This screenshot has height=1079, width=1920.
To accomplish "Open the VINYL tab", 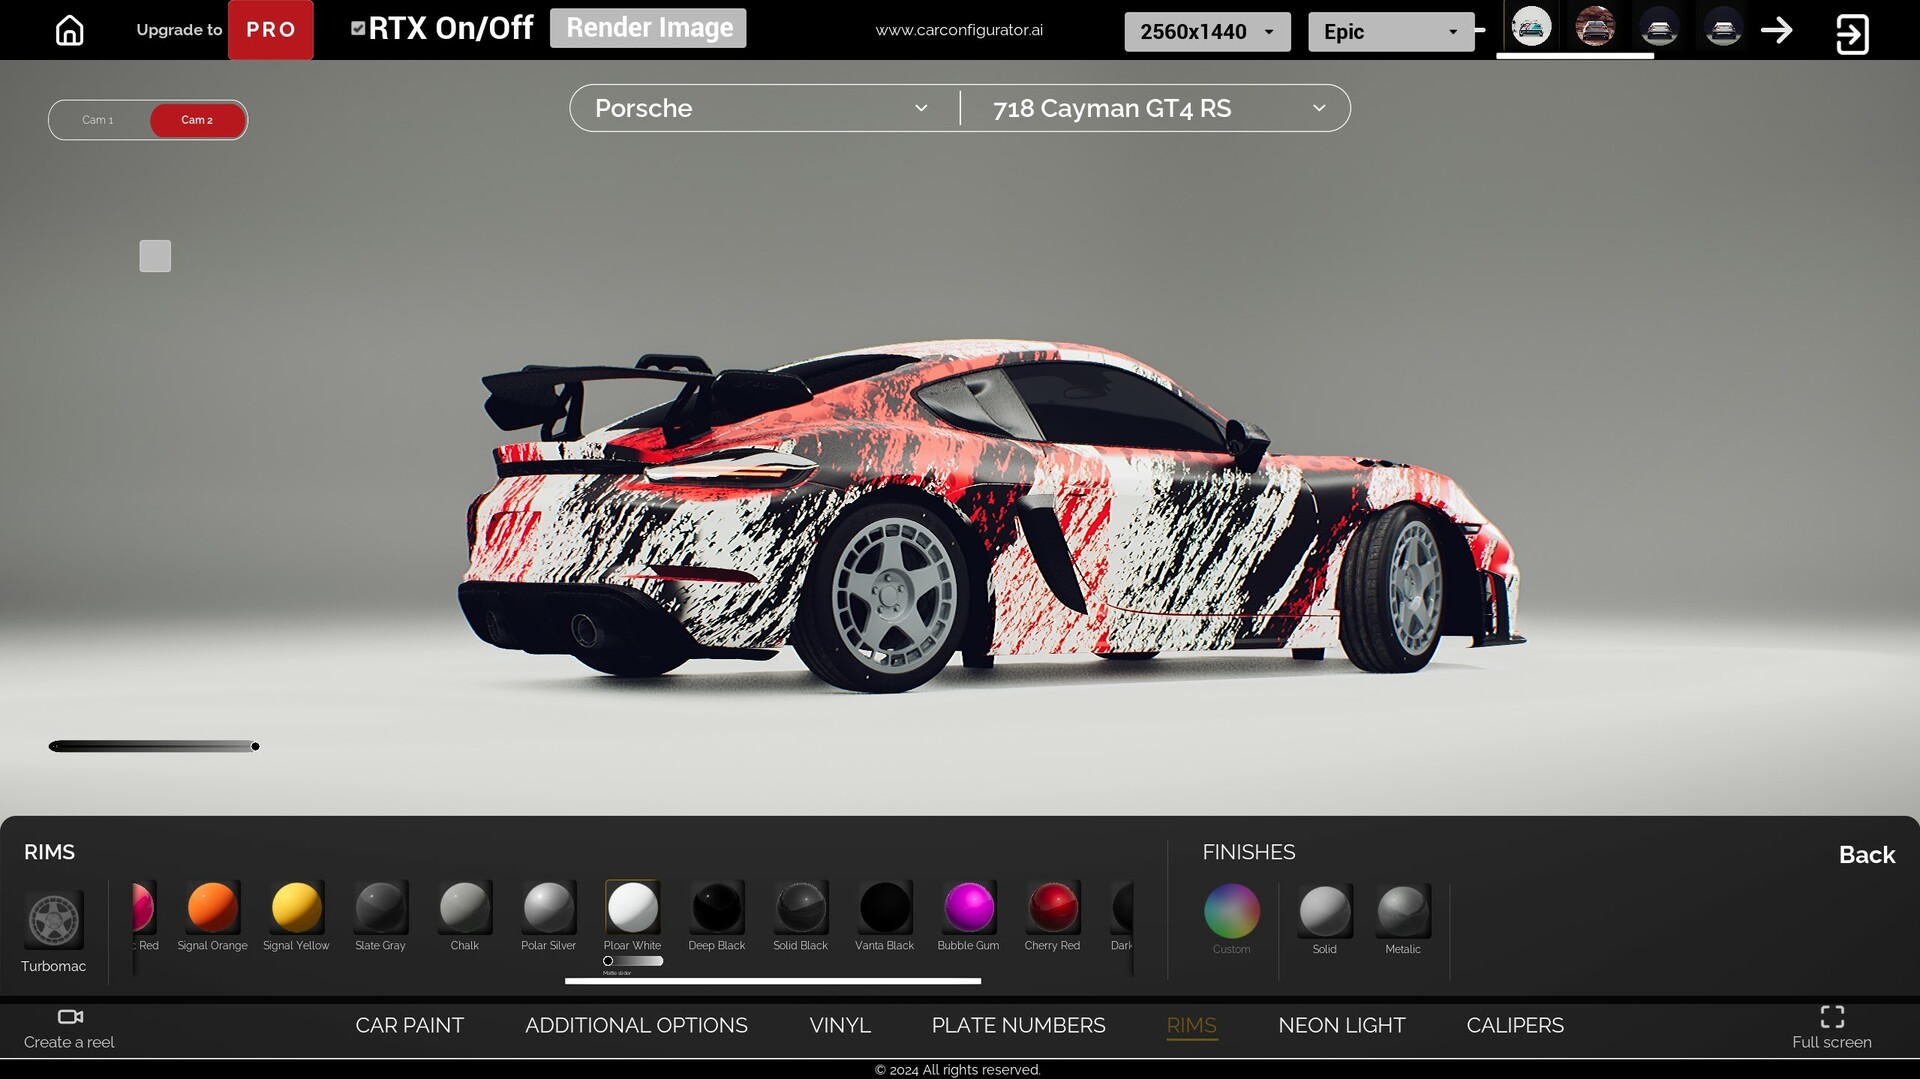I will (840, 1025).
